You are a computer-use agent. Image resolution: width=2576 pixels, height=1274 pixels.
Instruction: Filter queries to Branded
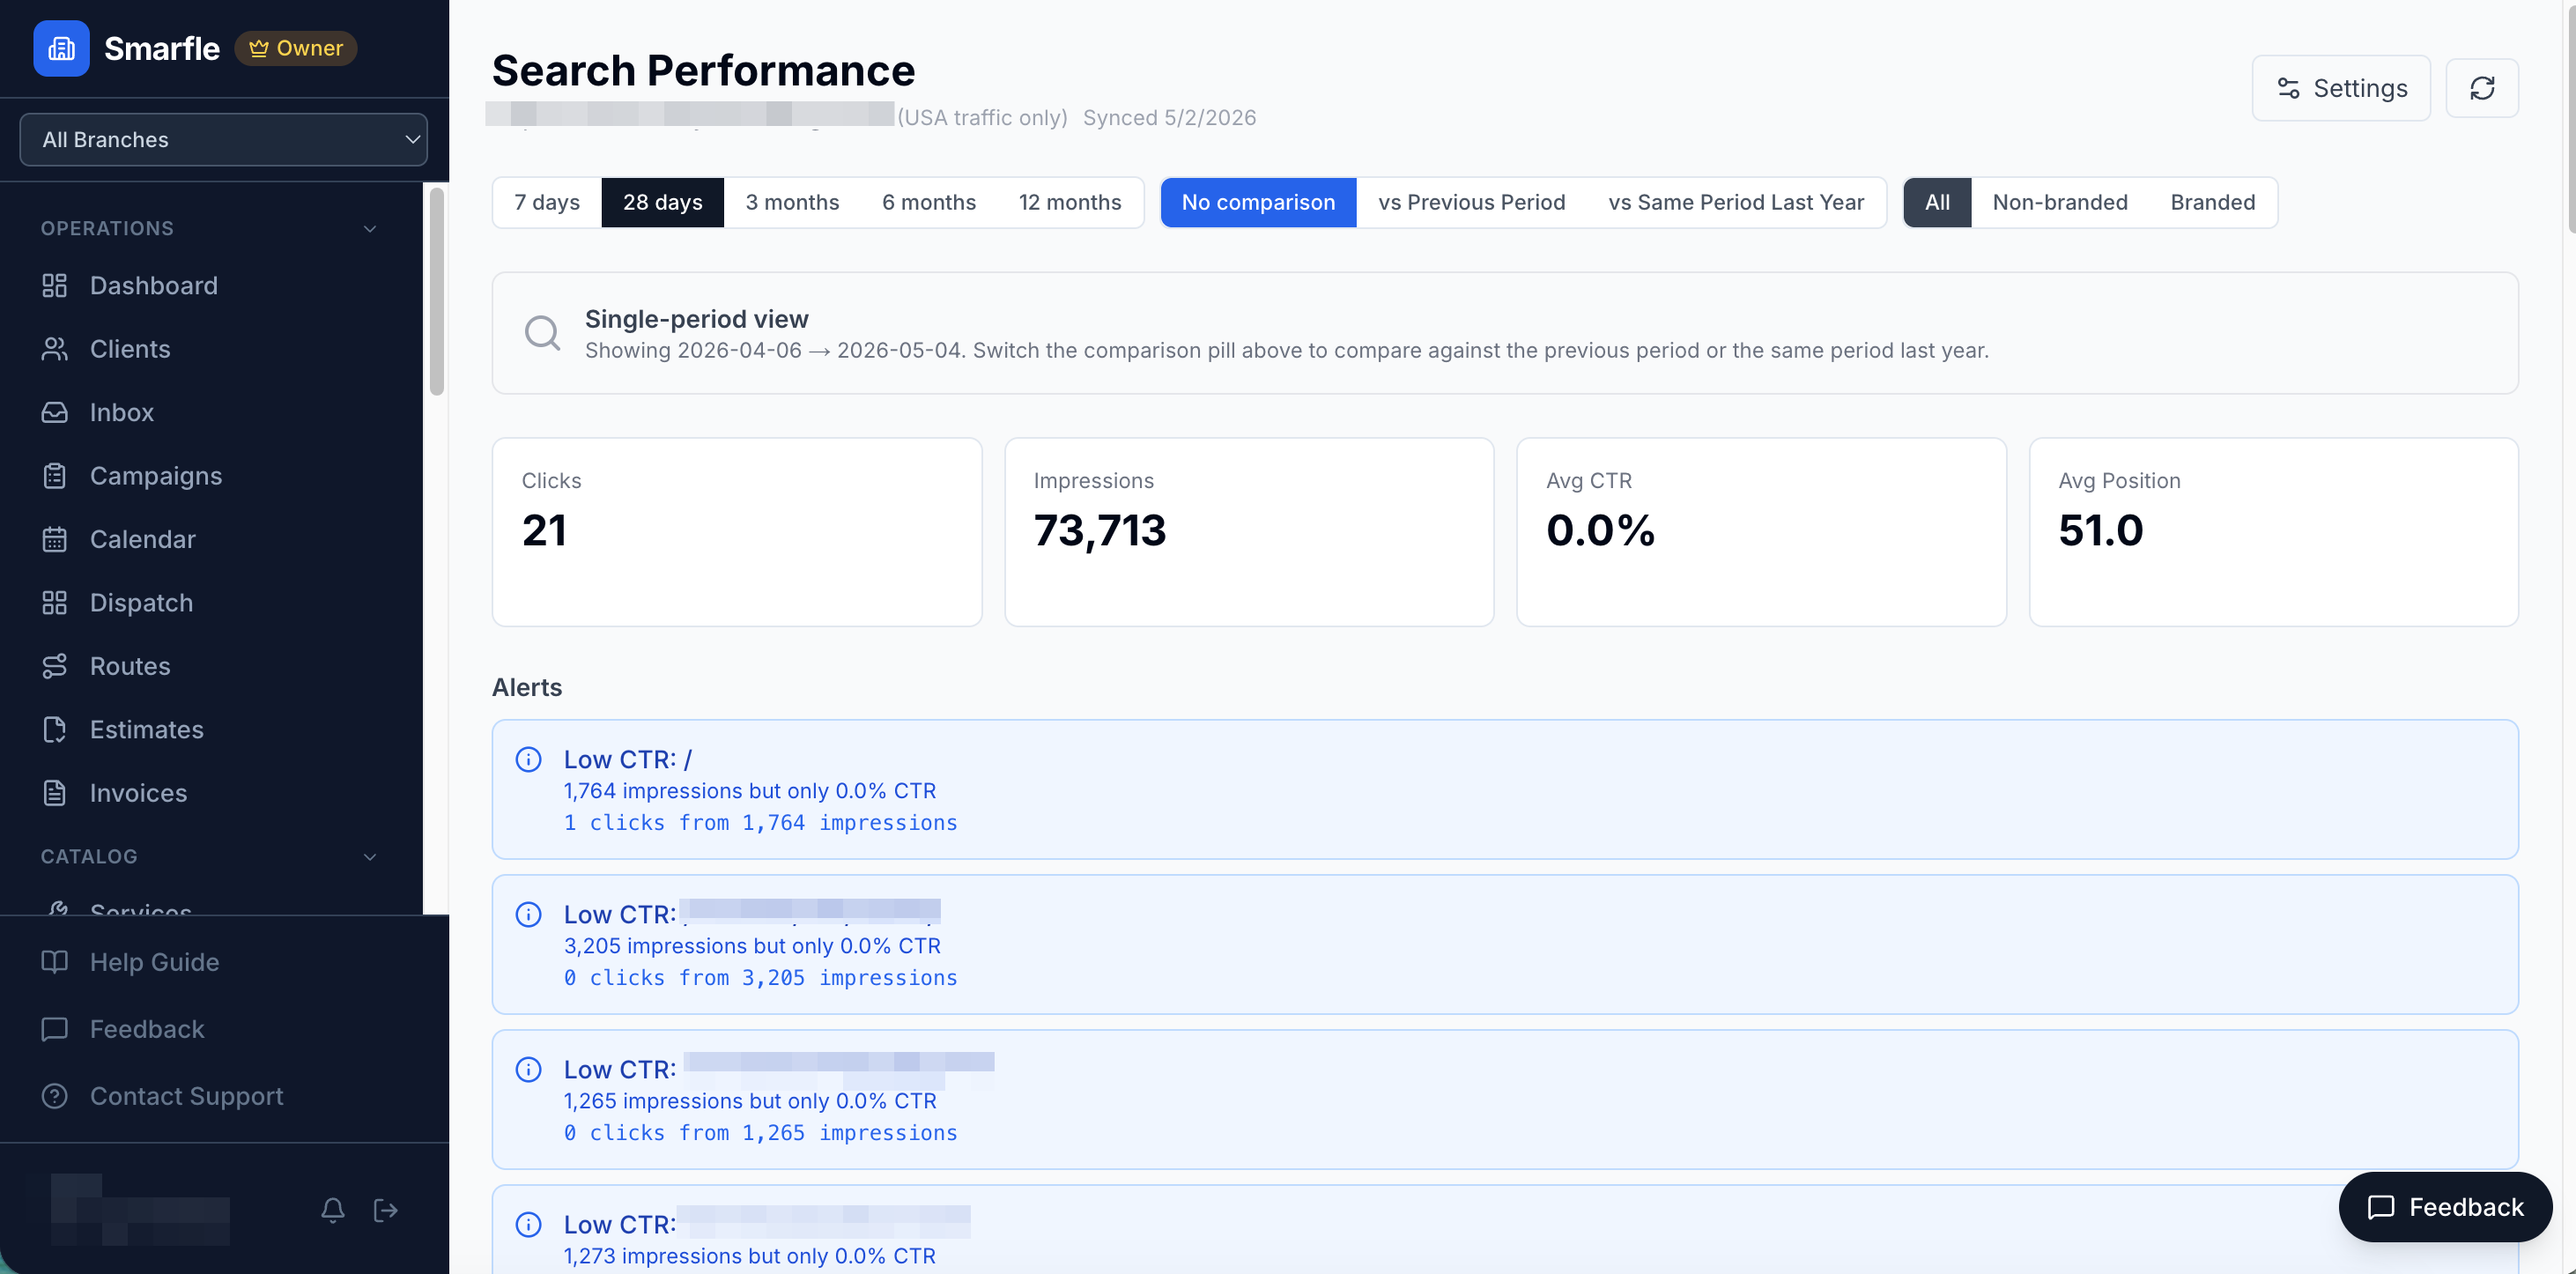click(2212, 202)
